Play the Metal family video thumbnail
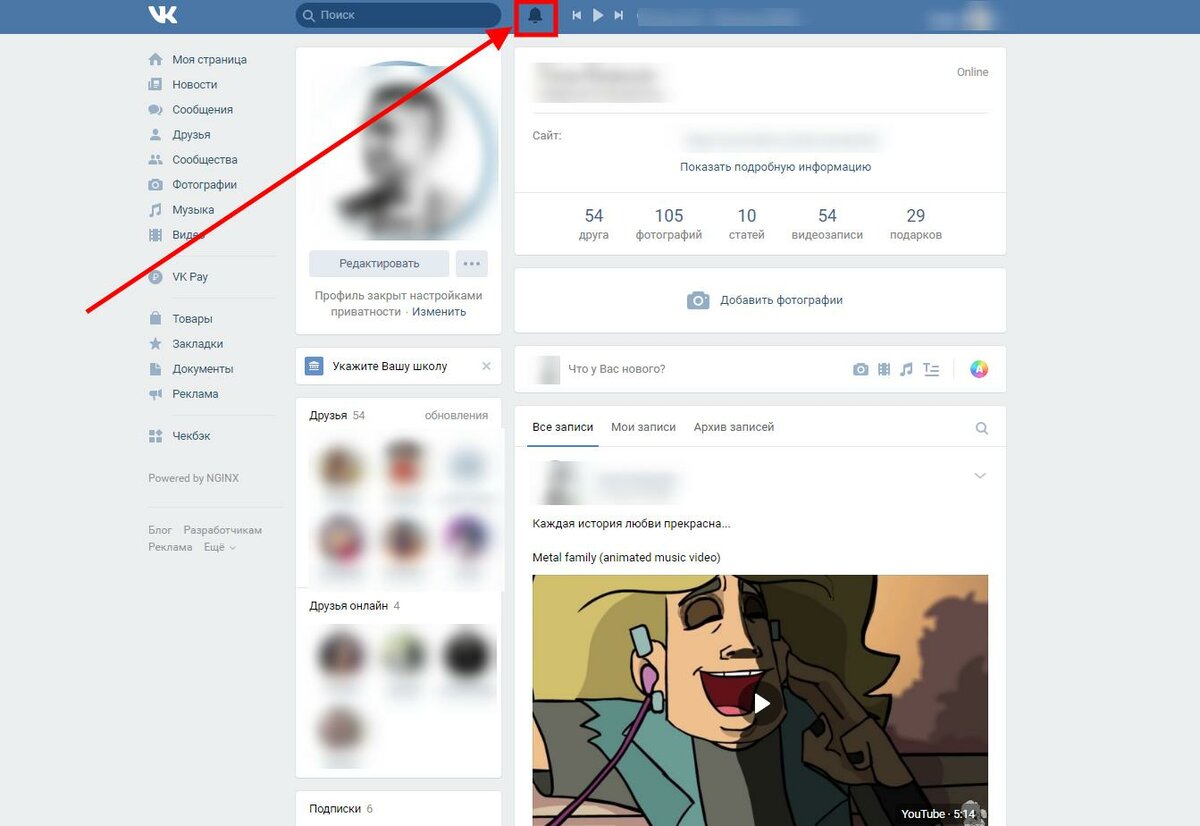Image resolution: width=1200 pixels, height=826 pixels. pyautogui.click(x=760, y=700)
